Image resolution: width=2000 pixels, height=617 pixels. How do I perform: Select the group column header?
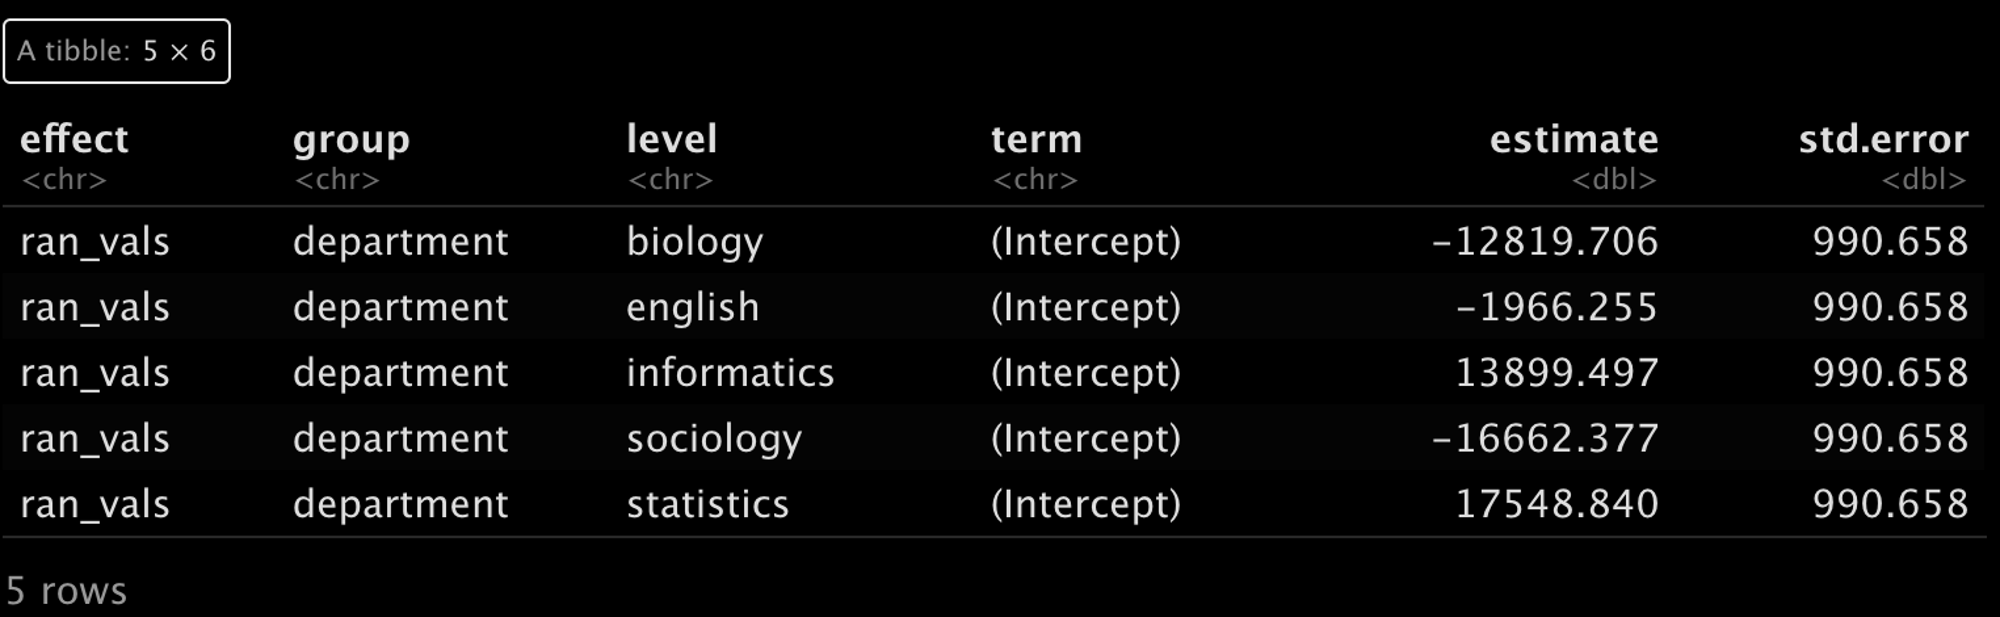(x=351, y=139)
